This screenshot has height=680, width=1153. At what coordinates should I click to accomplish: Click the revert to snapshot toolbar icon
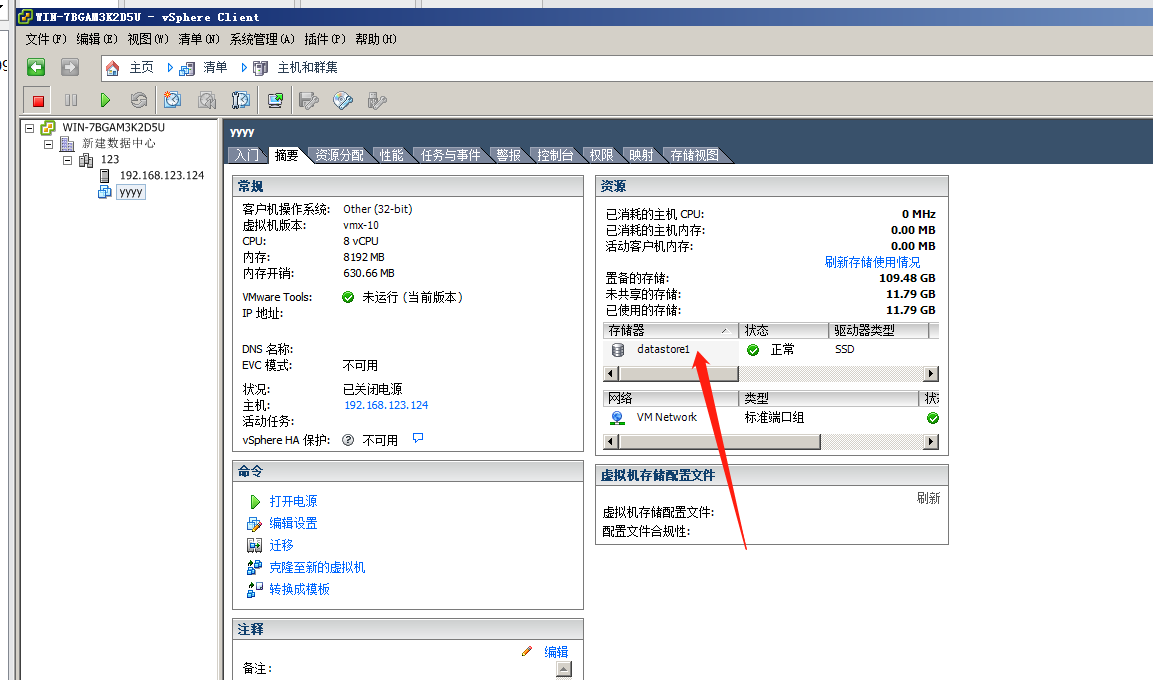[x=207, y=100]
